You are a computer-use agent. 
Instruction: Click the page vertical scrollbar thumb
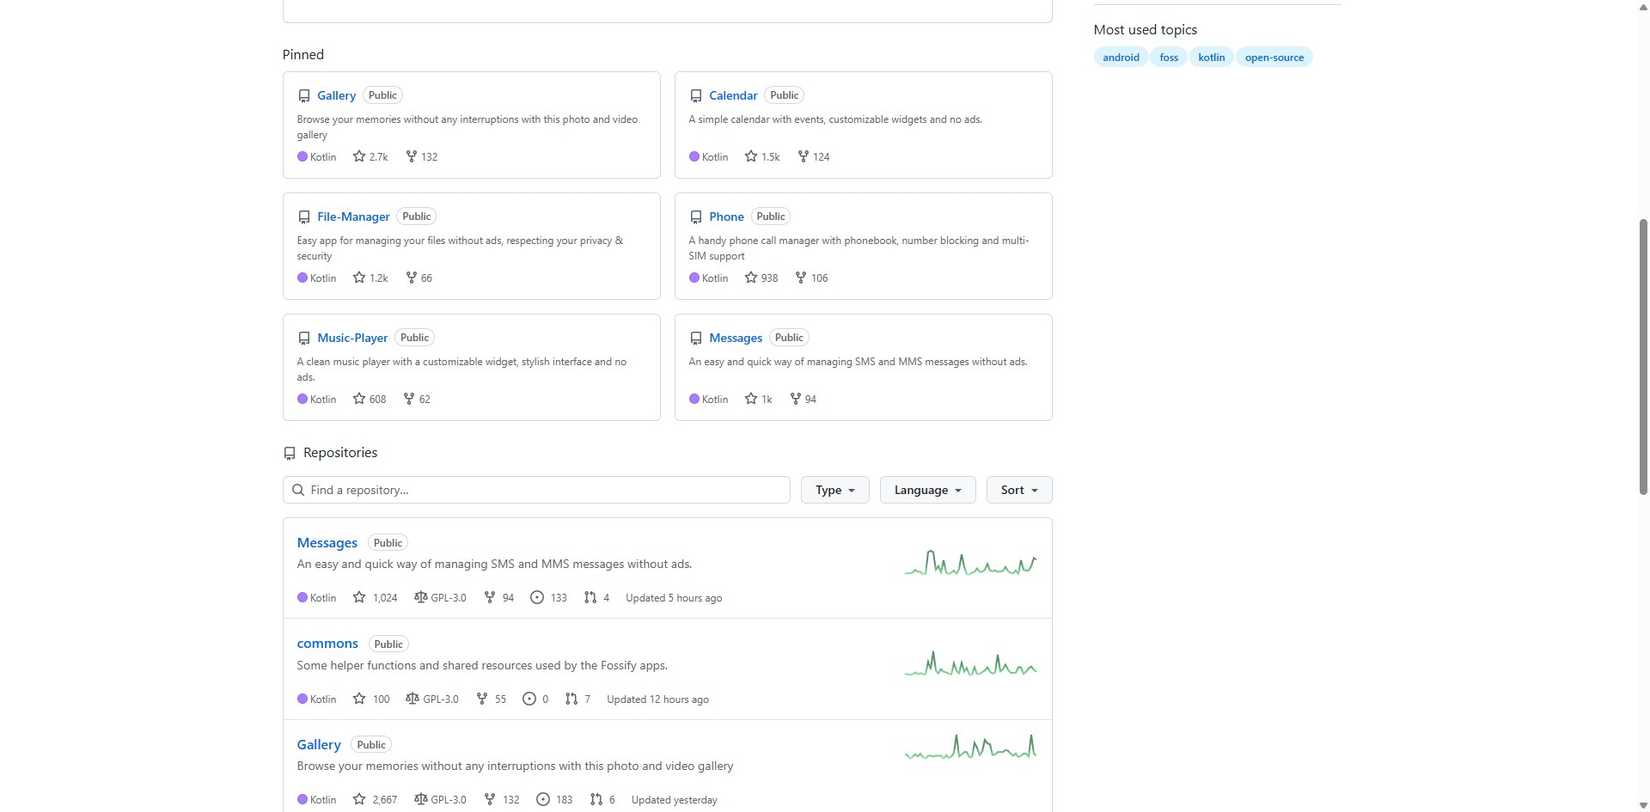pos(1643,355)
